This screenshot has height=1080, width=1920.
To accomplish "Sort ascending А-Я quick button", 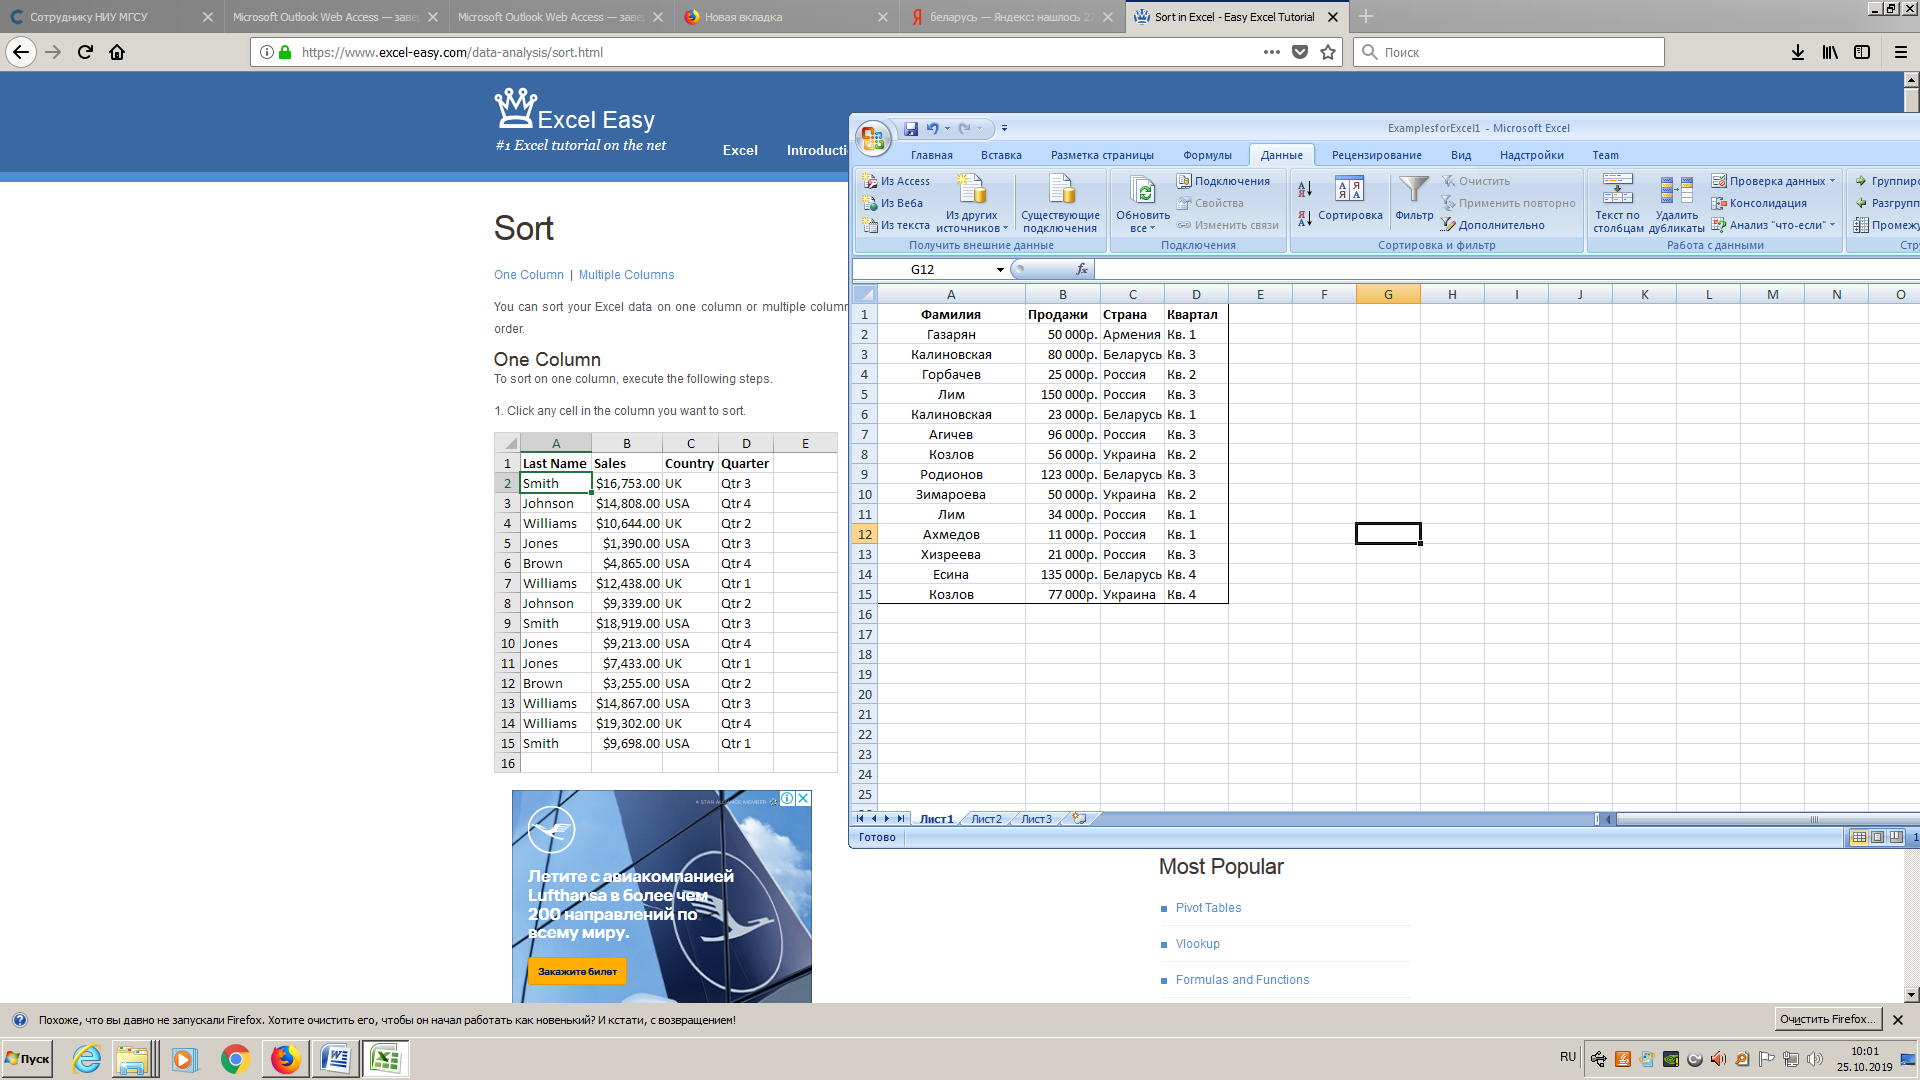I will point(1305,189).
